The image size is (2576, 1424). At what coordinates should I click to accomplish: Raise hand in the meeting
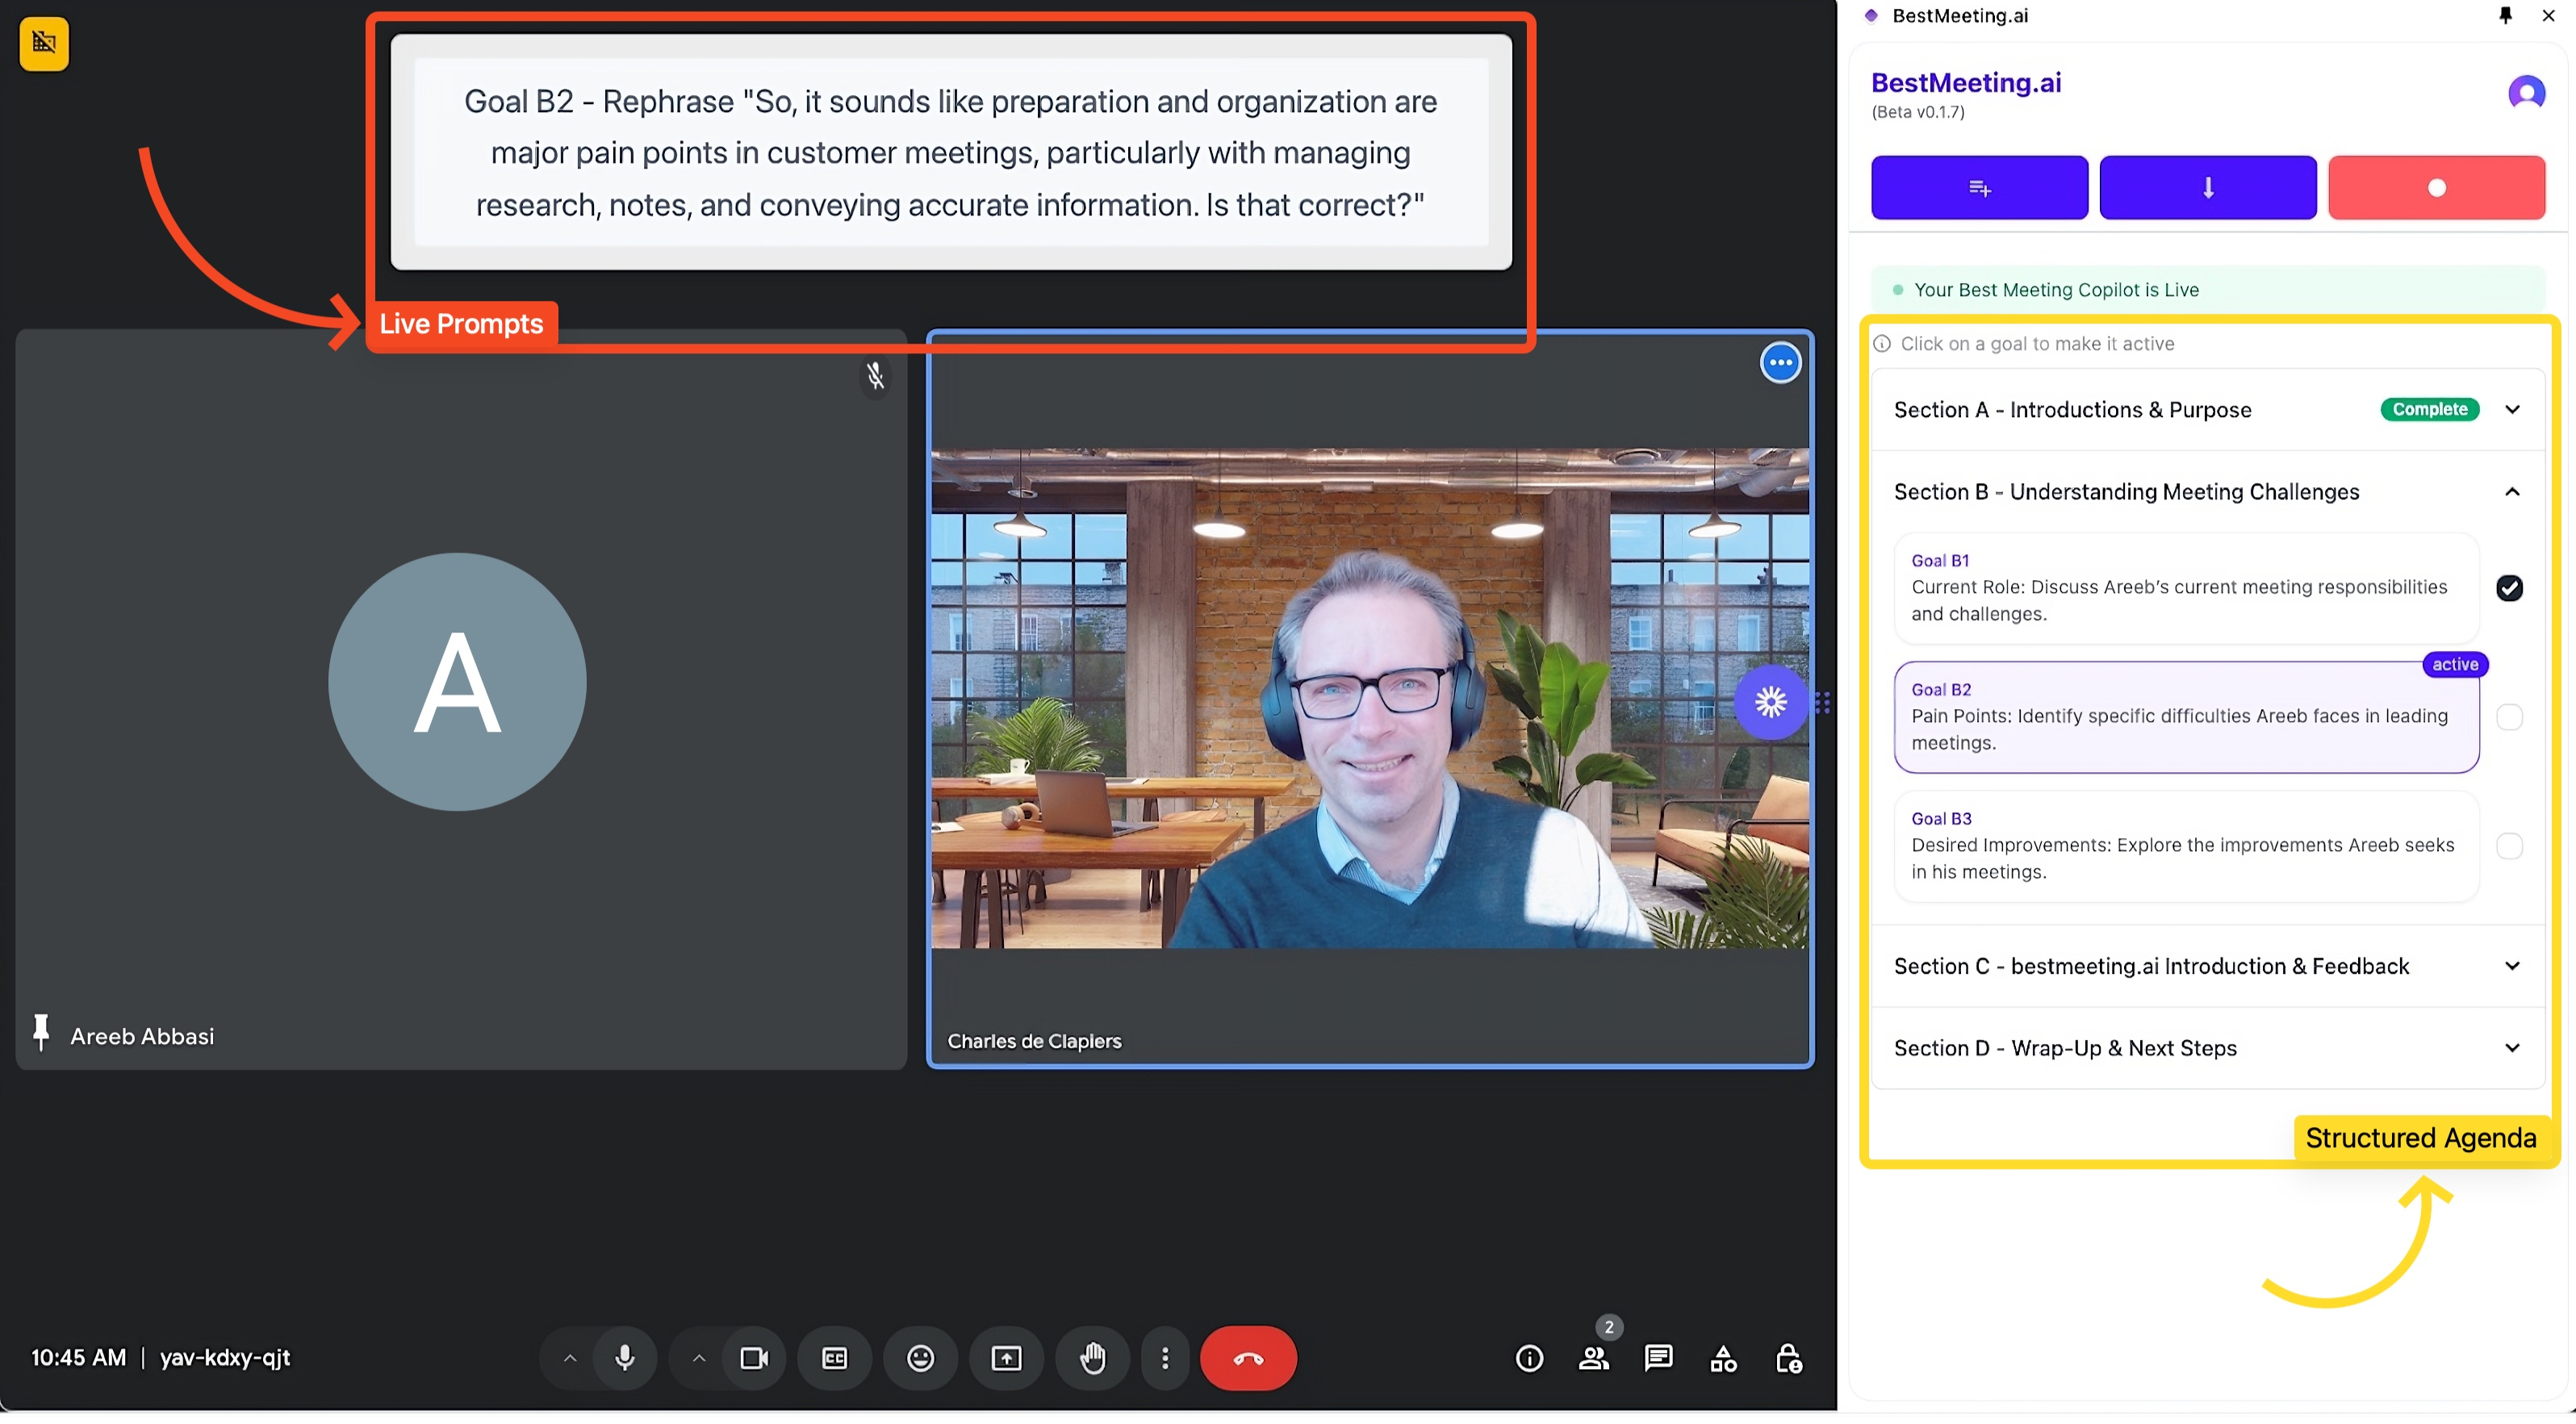1092,1358
